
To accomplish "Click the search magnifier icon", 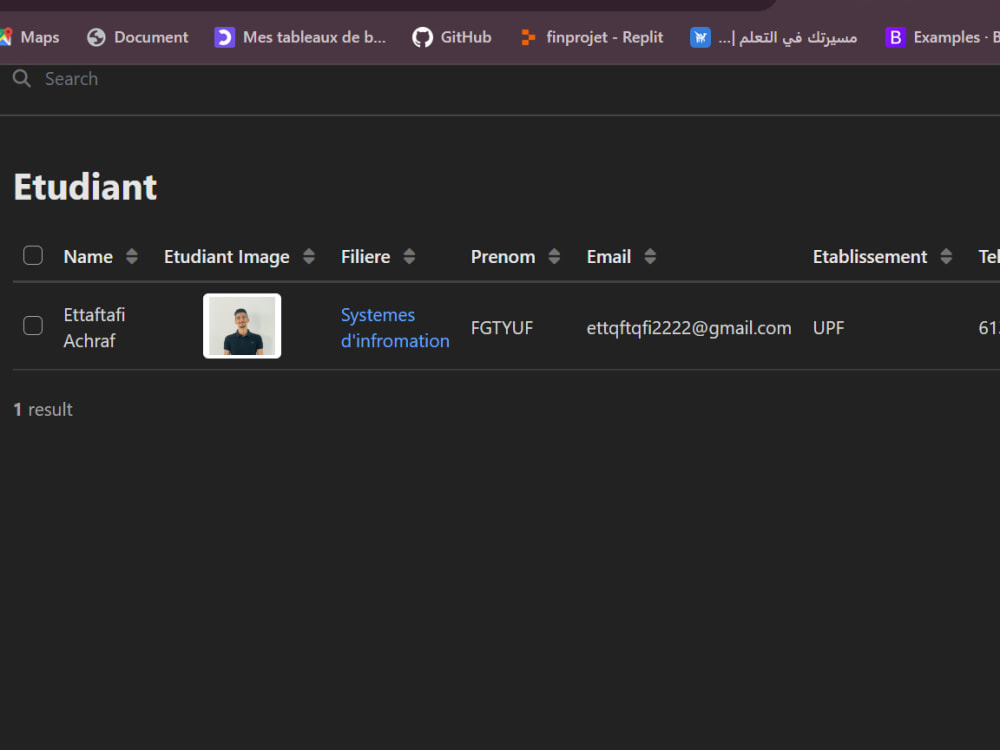I will (x=22, y=78).
